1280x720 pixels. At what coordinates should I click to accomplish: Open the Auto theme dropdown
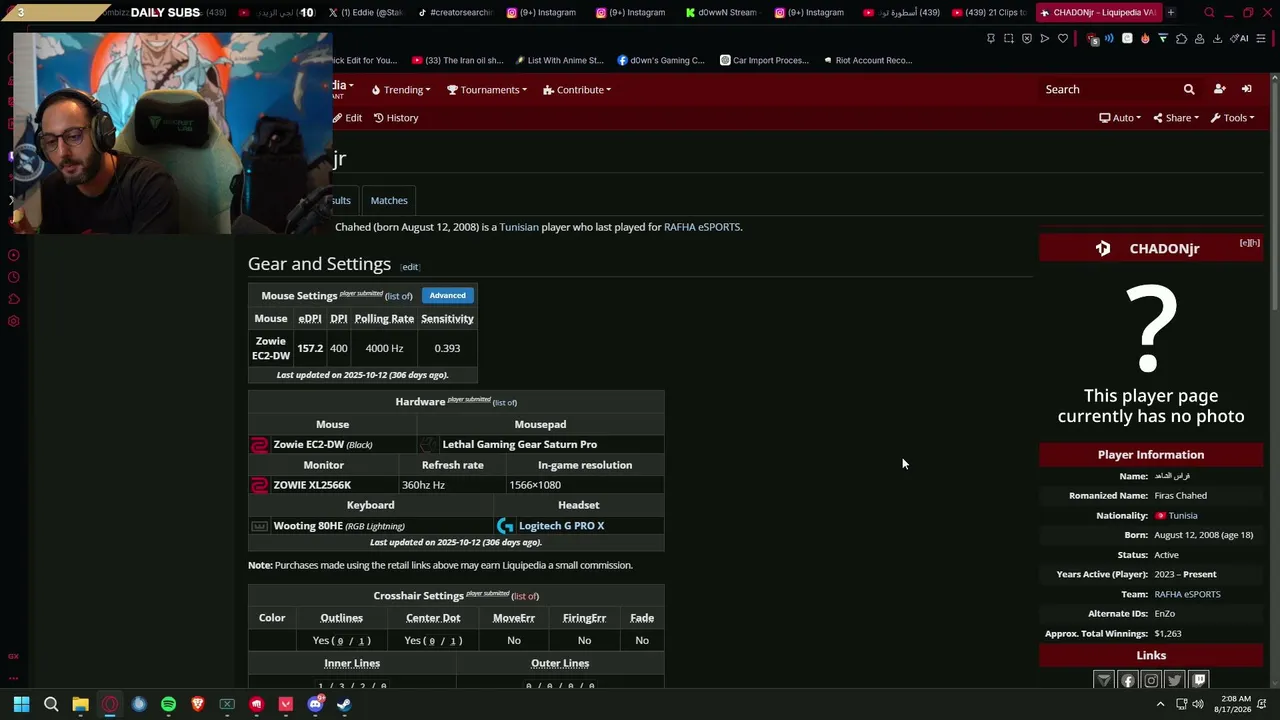[x=1120, y=118]
